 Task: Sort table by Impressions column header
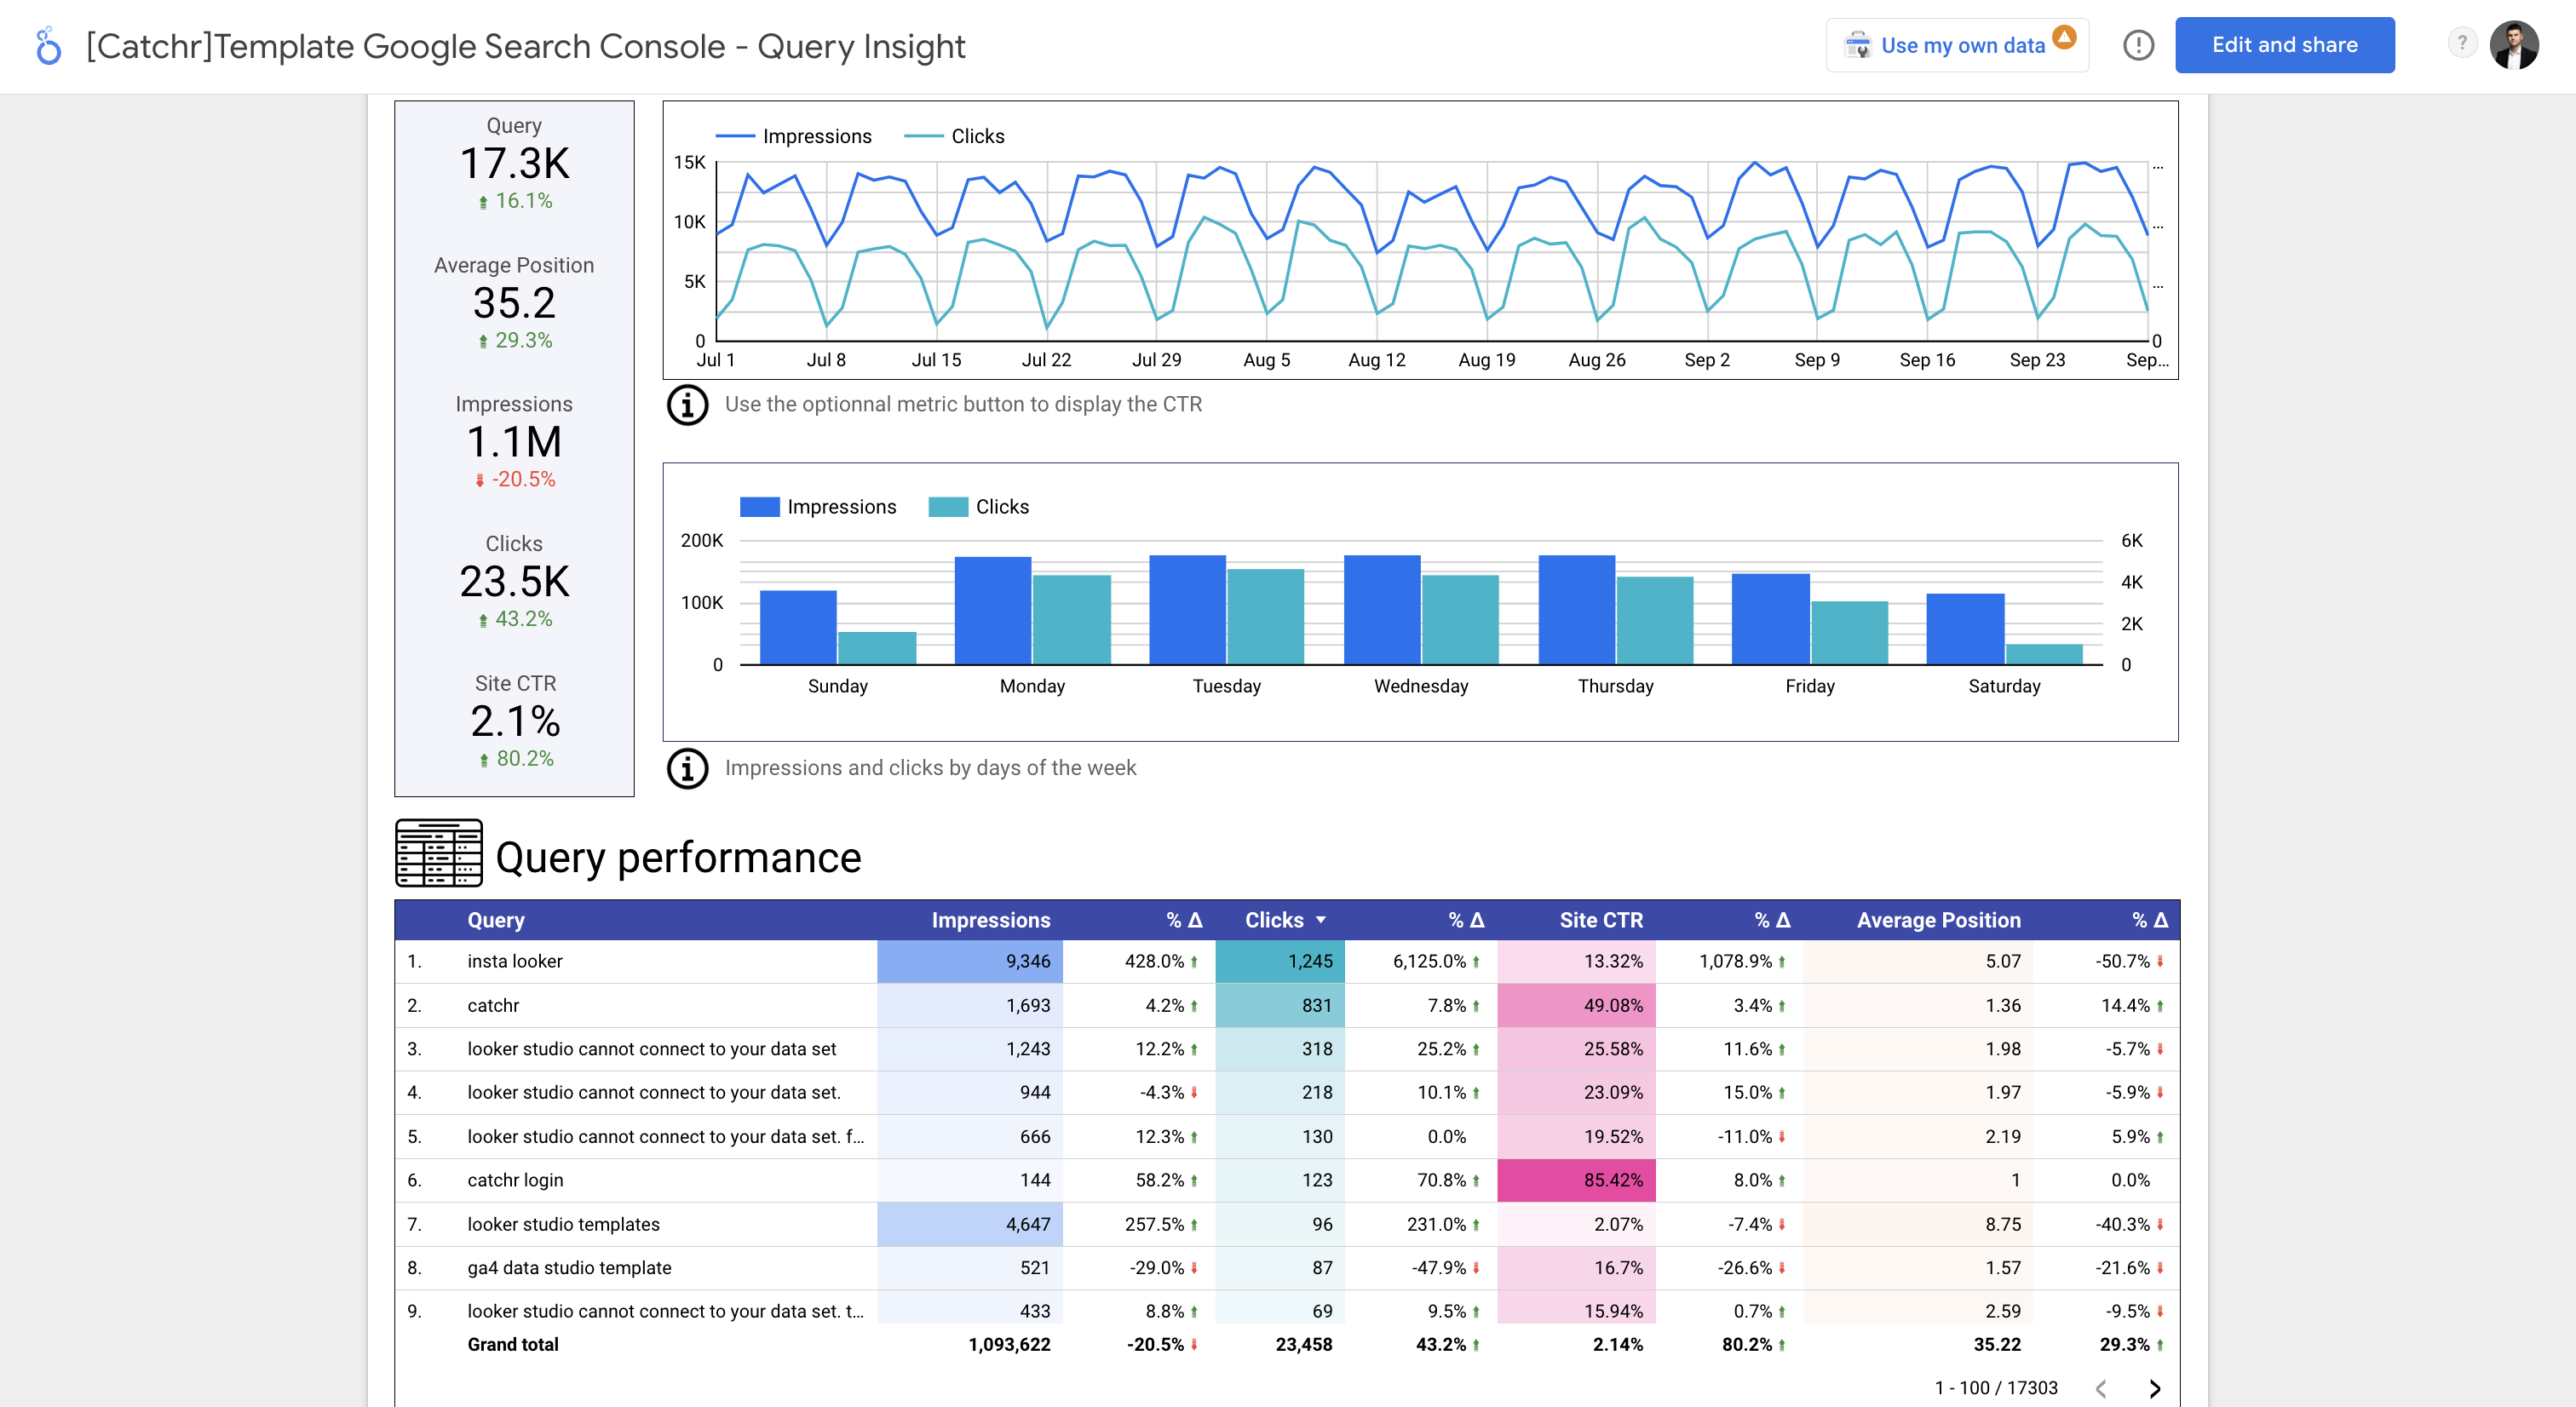coord(990,920)
